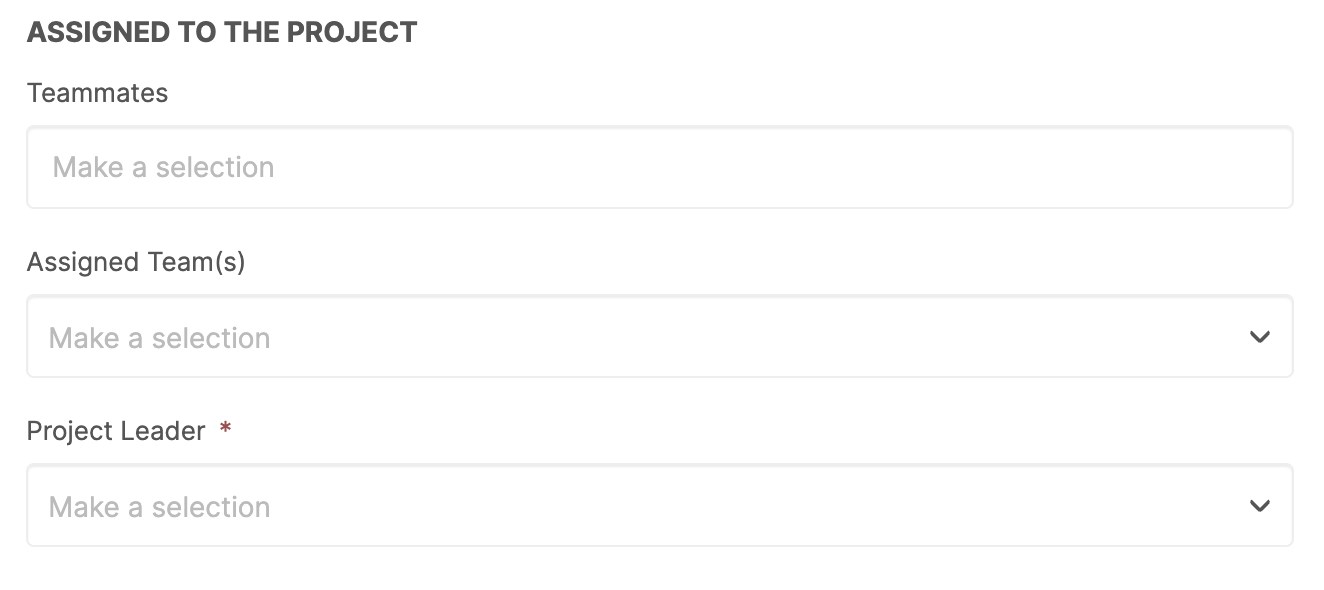Pick a leader in the required Project Leader box

(660, 505)
